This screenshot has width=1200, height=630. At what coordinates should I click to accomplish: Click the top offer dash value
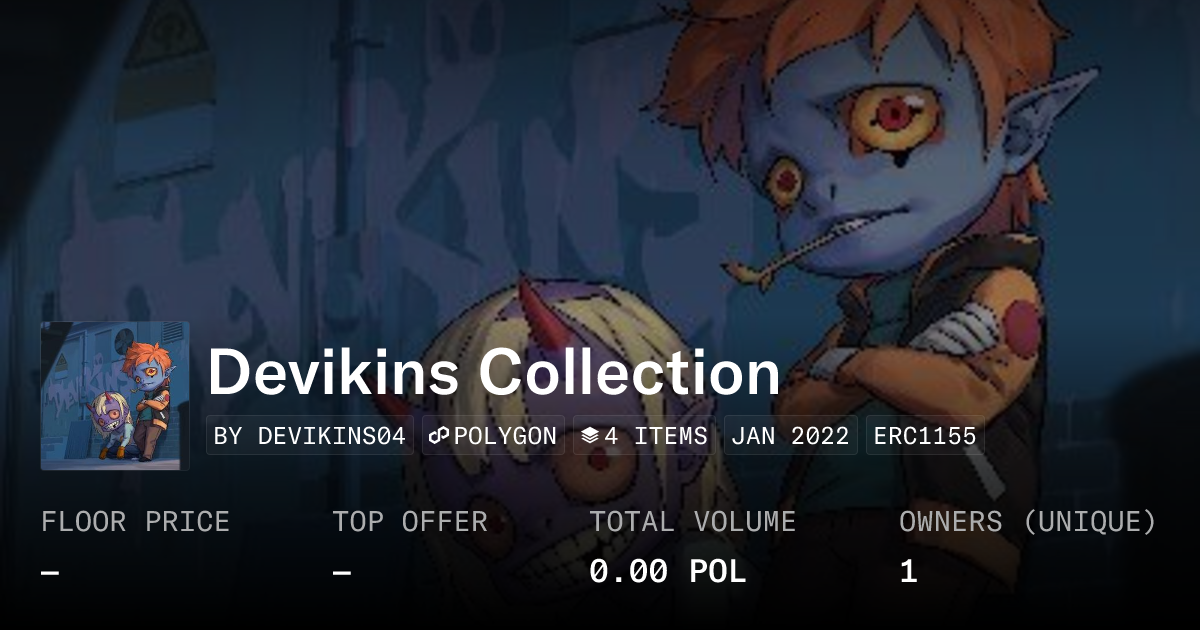click(x=342, y=573)
